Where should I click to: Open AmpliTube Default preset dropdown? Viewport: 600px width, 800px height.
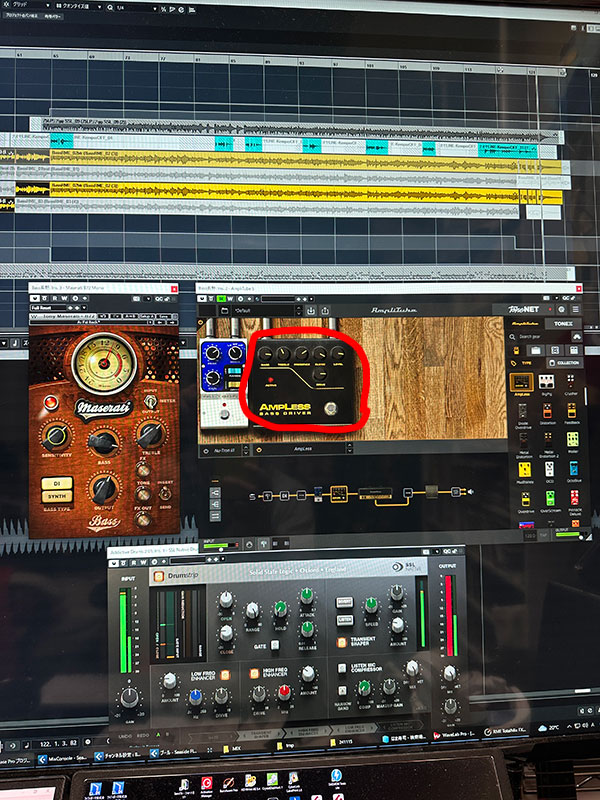tap(265, 310)
